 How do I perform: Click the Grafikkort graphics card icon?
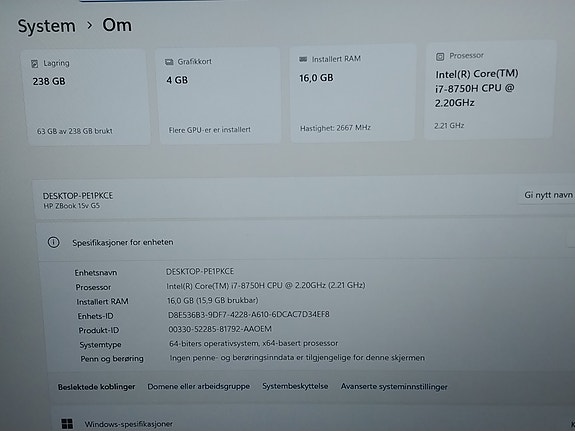click(169, 62)
